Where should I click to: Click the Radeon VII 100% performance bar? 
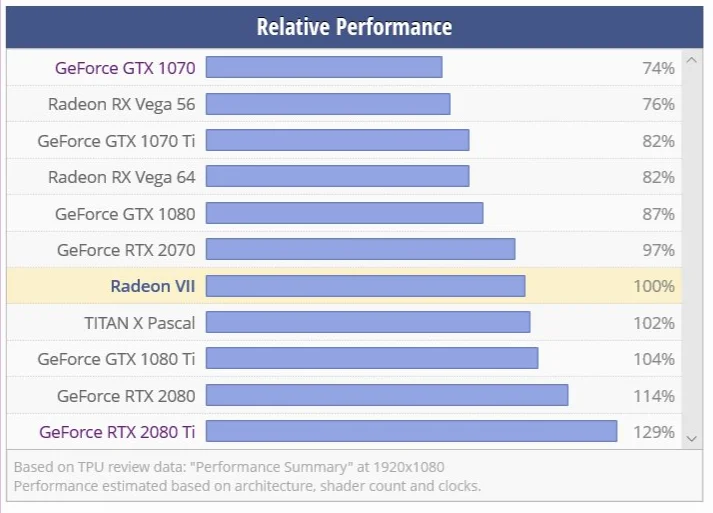(366, 286)
